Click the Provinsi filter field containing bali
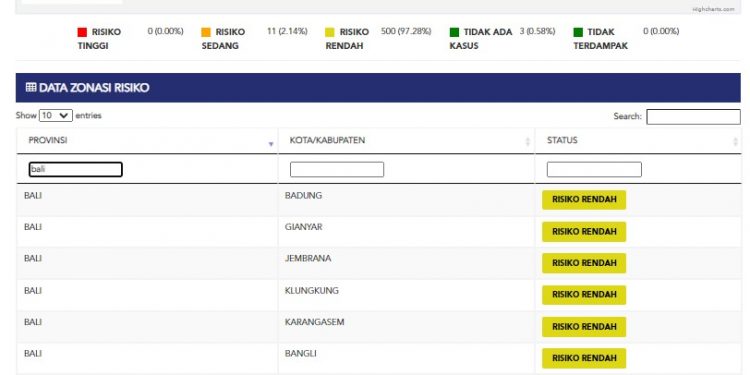The image size is (750, 375). [x=76, y=169]
